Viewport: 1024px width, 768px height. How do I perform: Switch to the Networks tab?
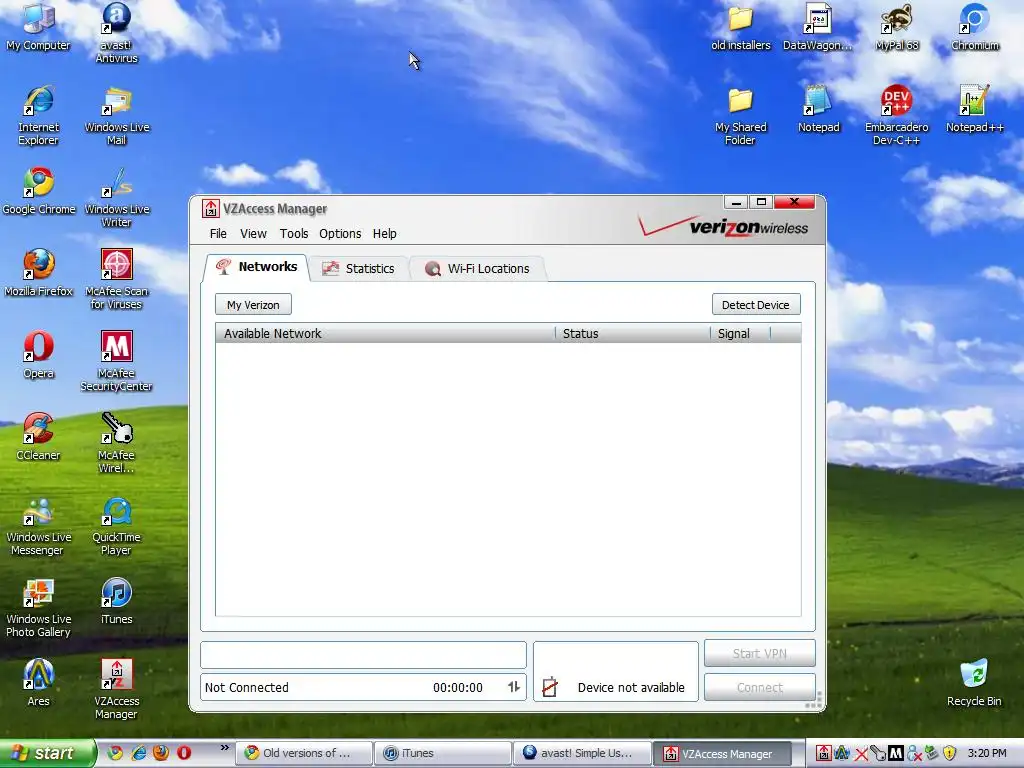click(x=256, y=267)
